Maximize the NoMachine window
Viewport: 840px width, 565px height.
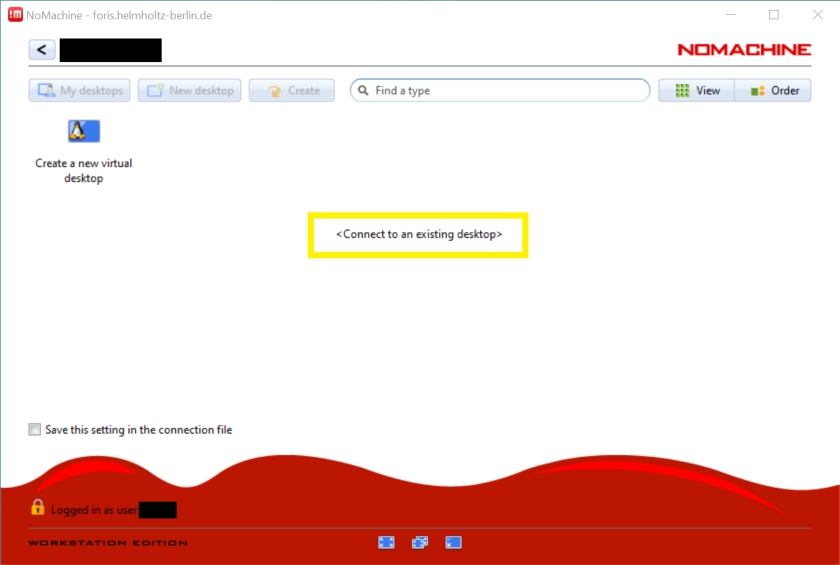(773, 15)
